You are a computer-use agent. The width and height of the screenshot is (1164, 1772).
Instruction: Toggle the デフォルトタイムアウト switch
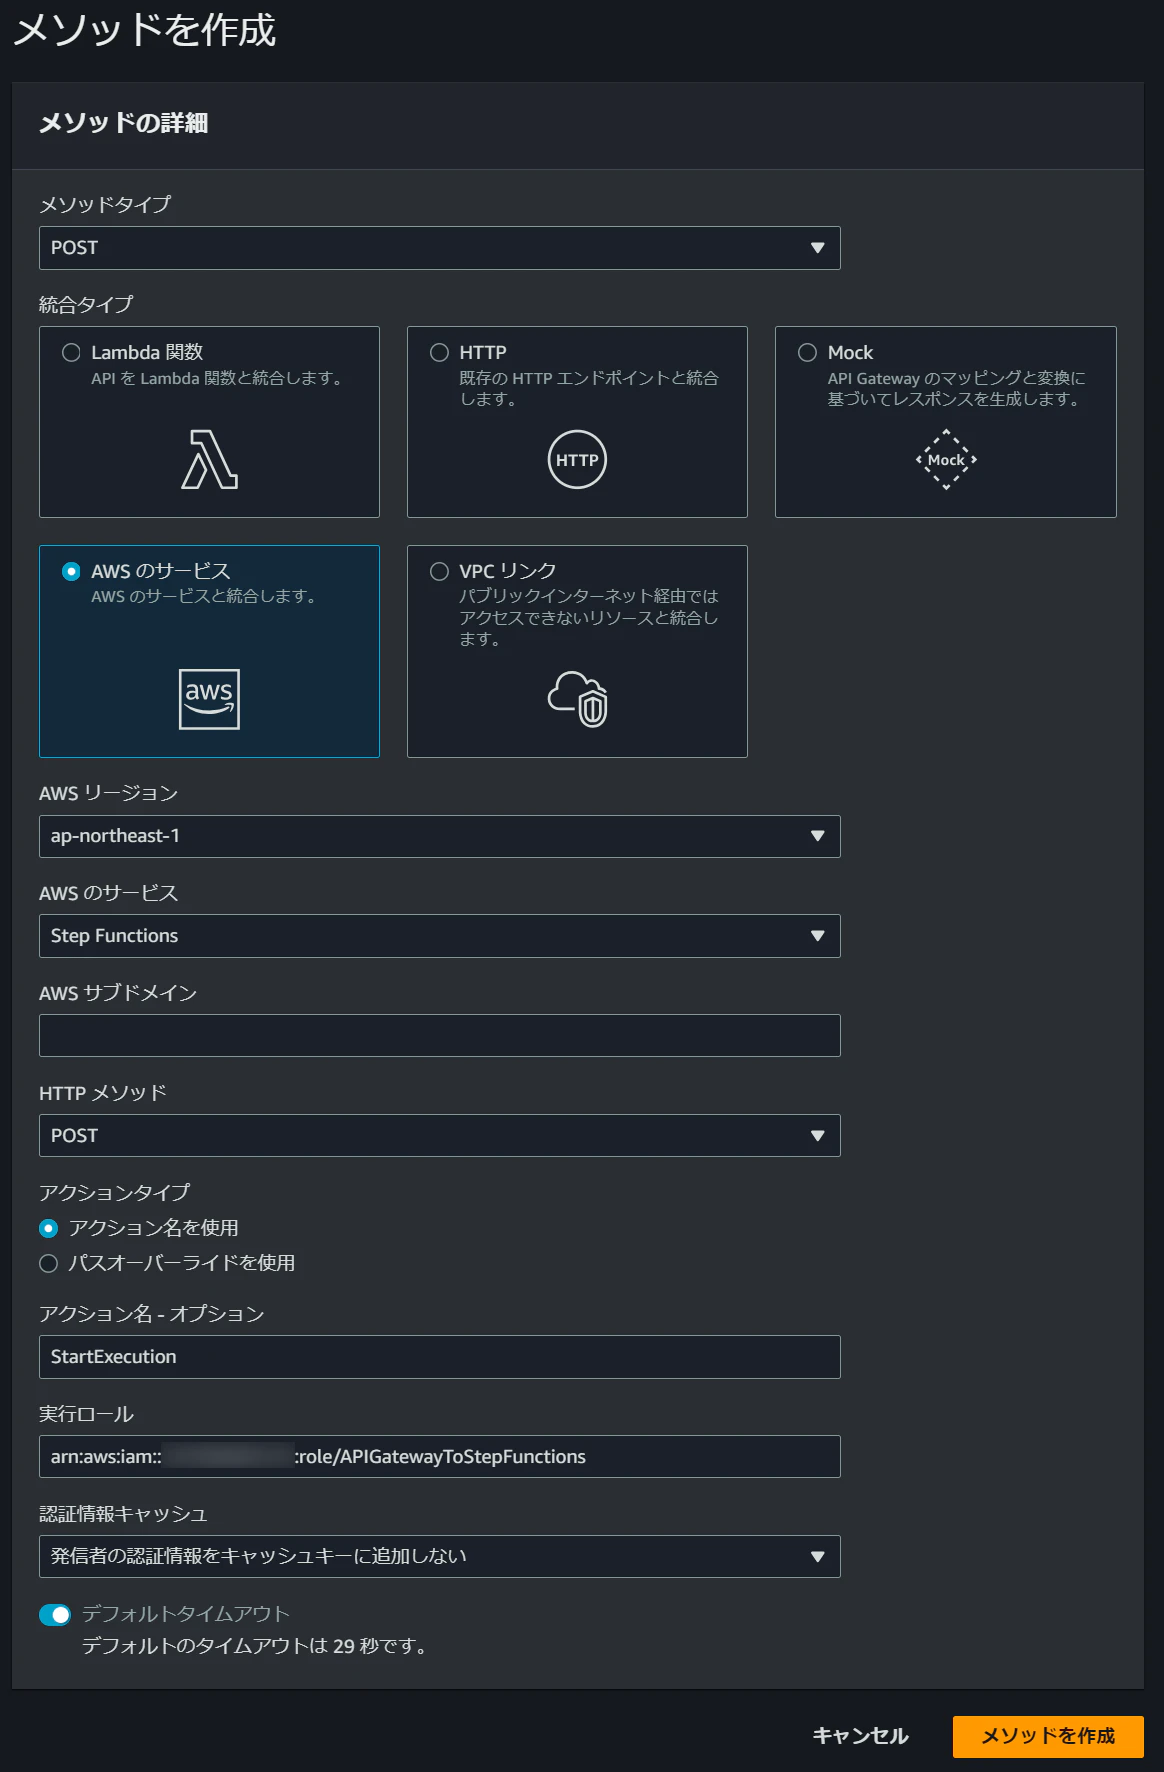55,1614
